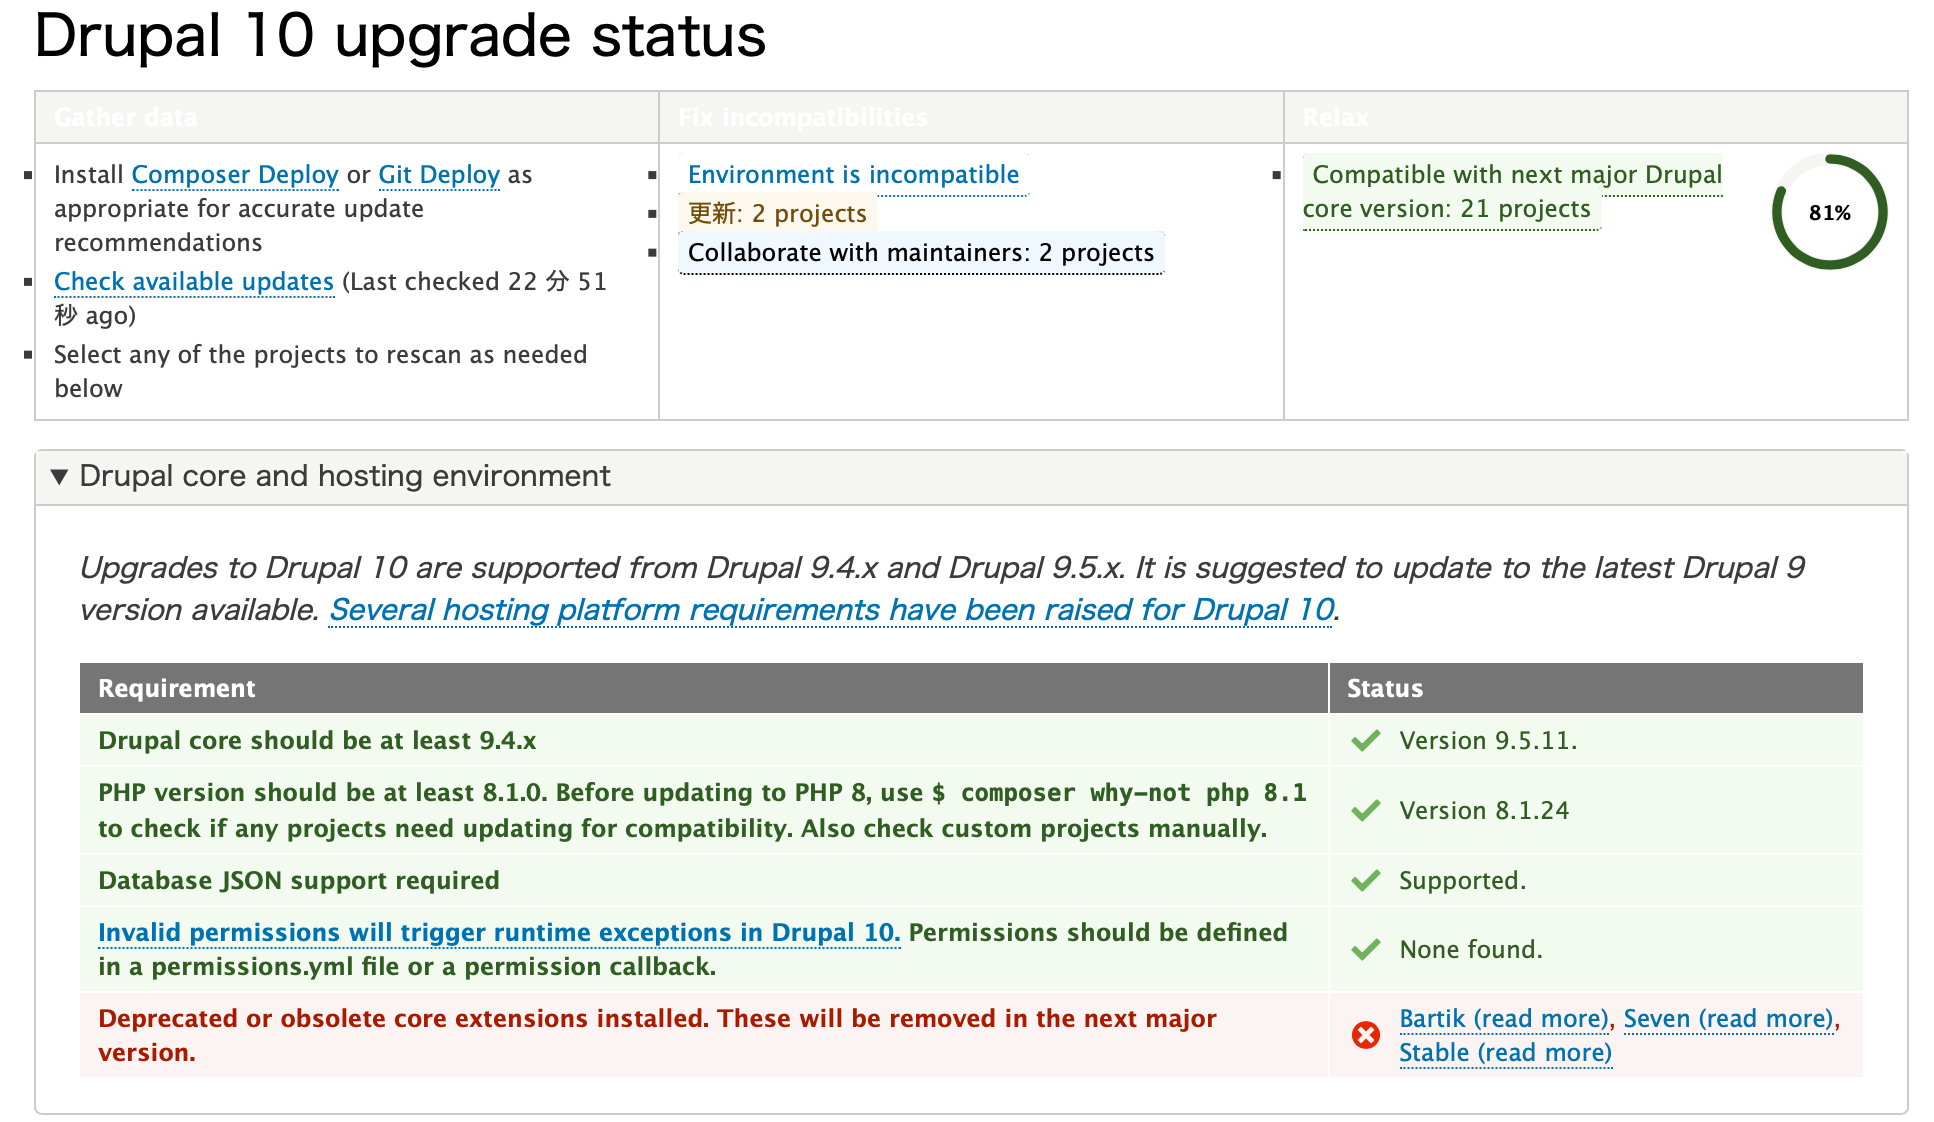Click the 更新: 2 projects item
This screenshot has height=1122, width=1934.
777,214
